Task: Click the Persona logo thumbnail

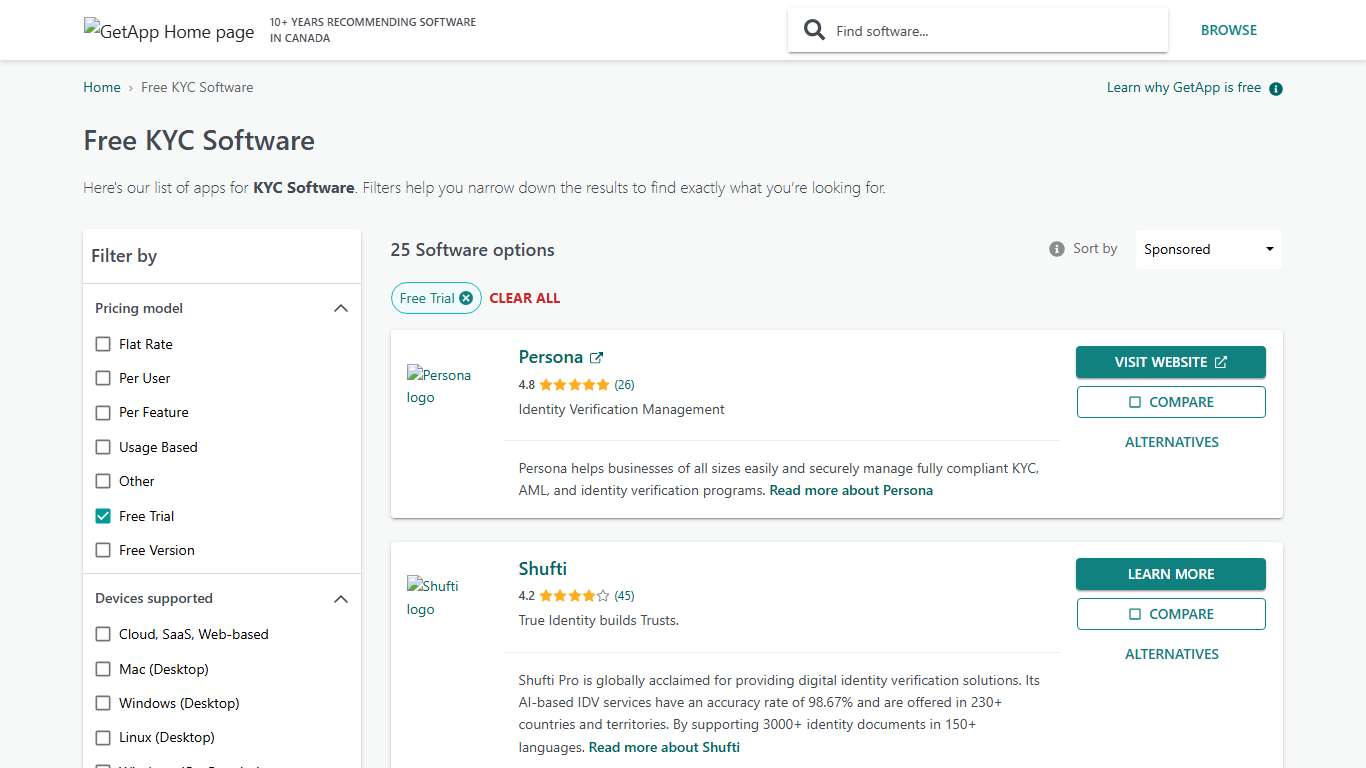Action: coord(440,386)
